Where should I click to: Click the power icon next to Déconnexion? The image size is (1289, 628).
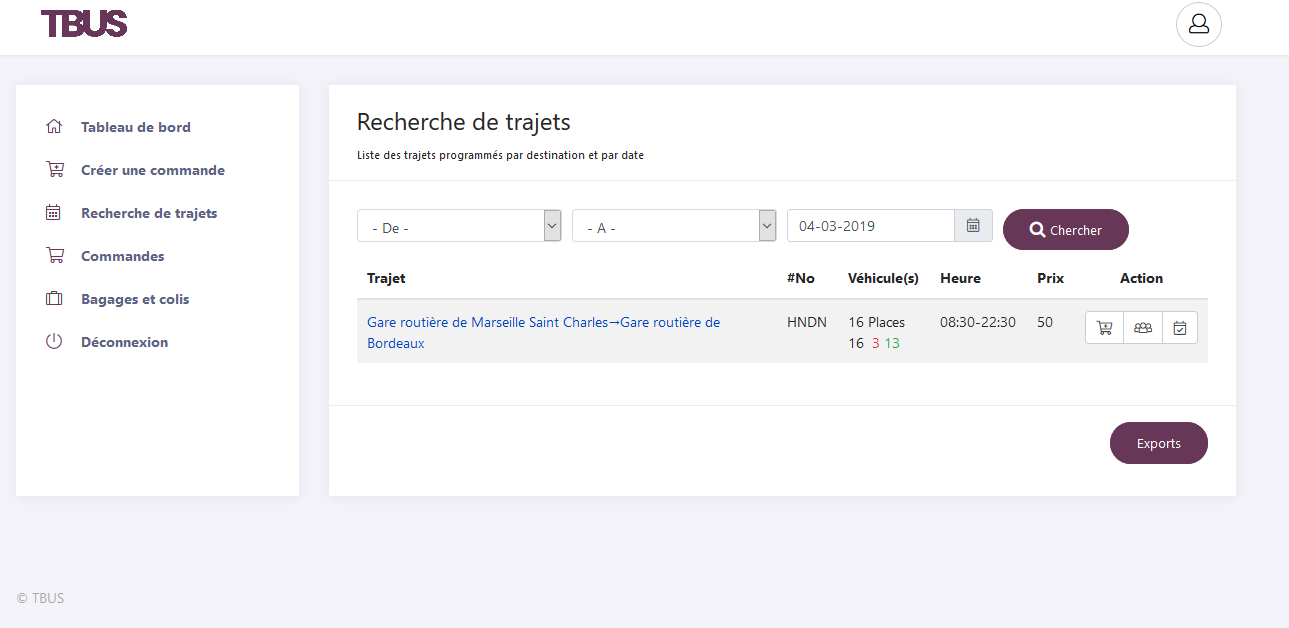click(53, 341)
